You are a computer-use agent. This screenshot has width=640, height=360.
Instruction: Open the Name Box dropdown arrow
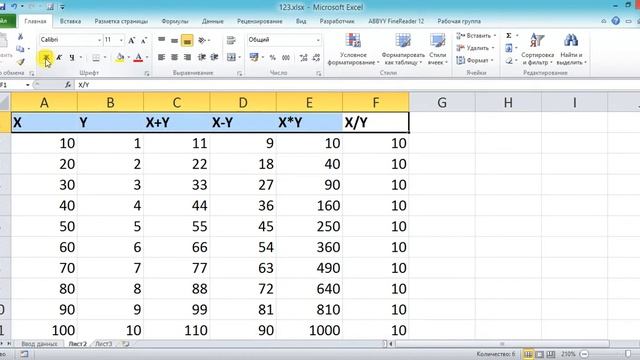(x=27, y=85)
